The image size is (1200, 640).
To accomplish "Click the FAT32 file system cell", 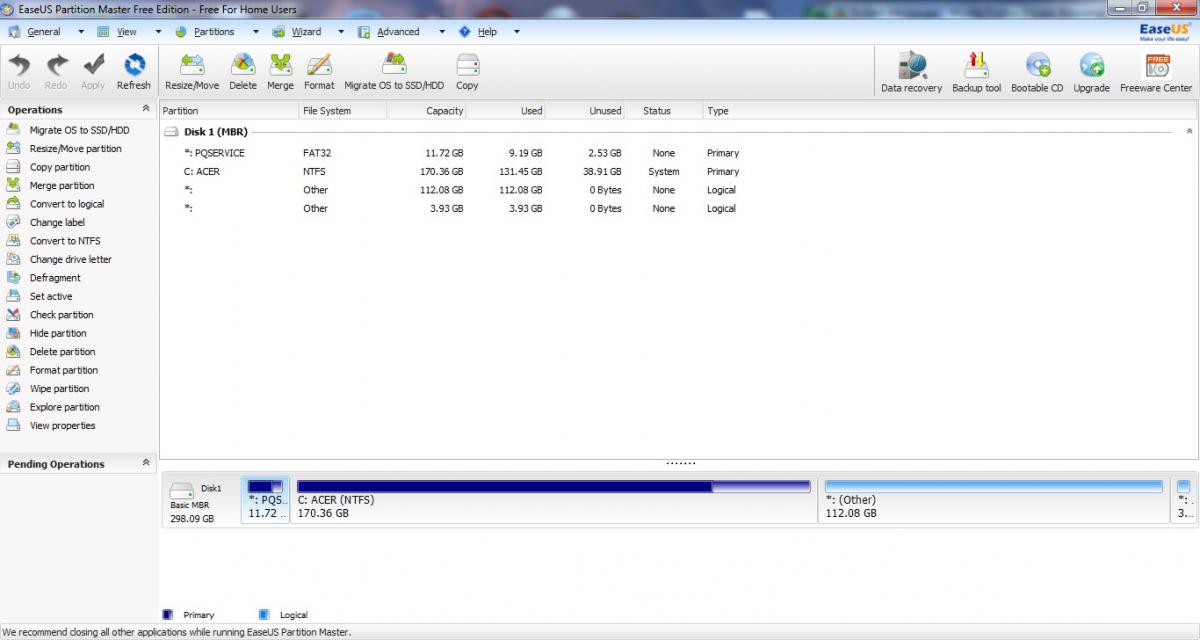I will [317, 153].
